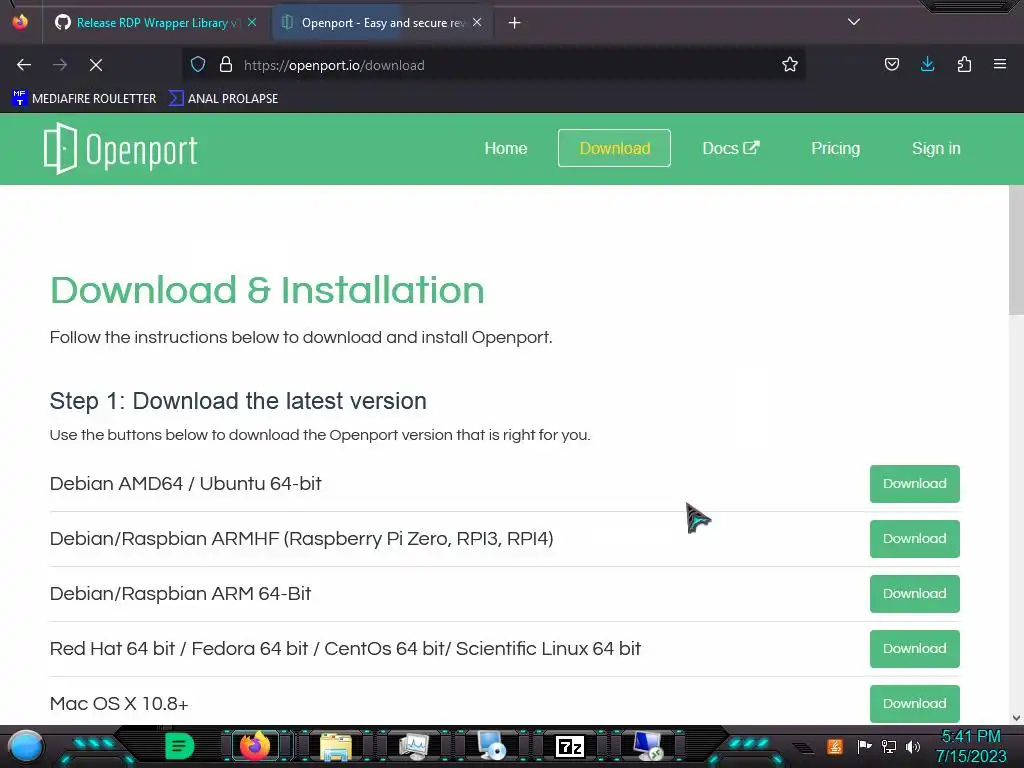Click the scrollbar down arrow
The height and width of the screenshot is (768, 1024).
[x=1016, y=718]
